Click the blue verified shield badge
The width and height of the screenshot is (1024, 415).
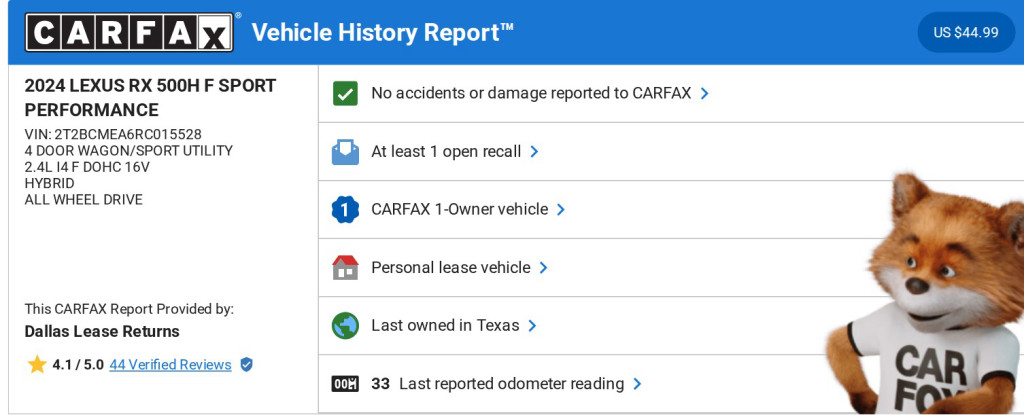click(246, 364)
